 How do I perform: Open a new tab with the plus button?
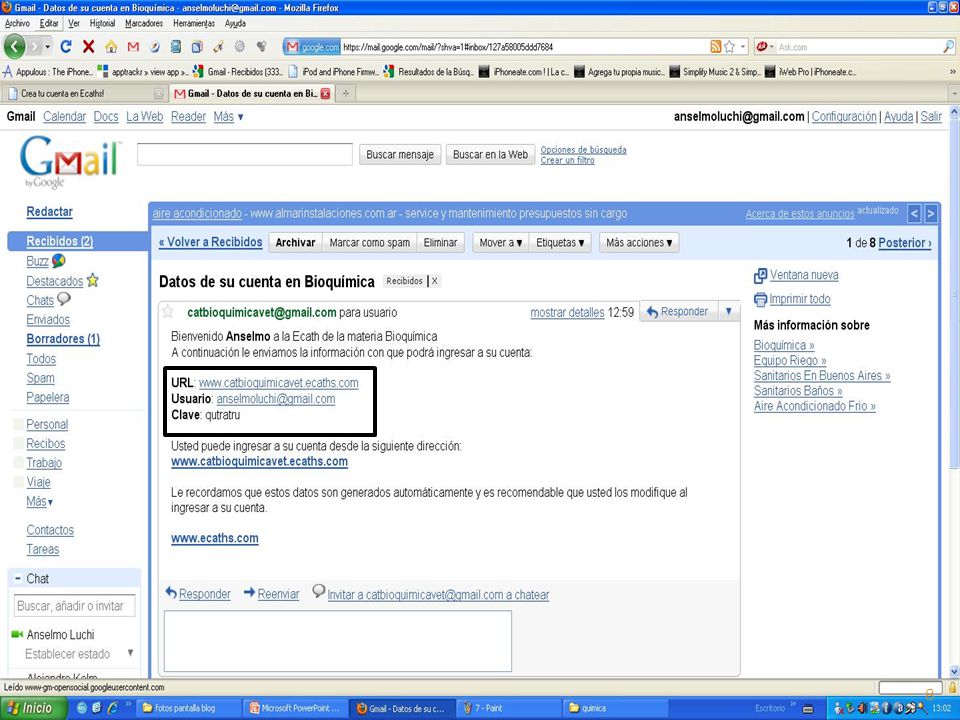tap(346, 94)
